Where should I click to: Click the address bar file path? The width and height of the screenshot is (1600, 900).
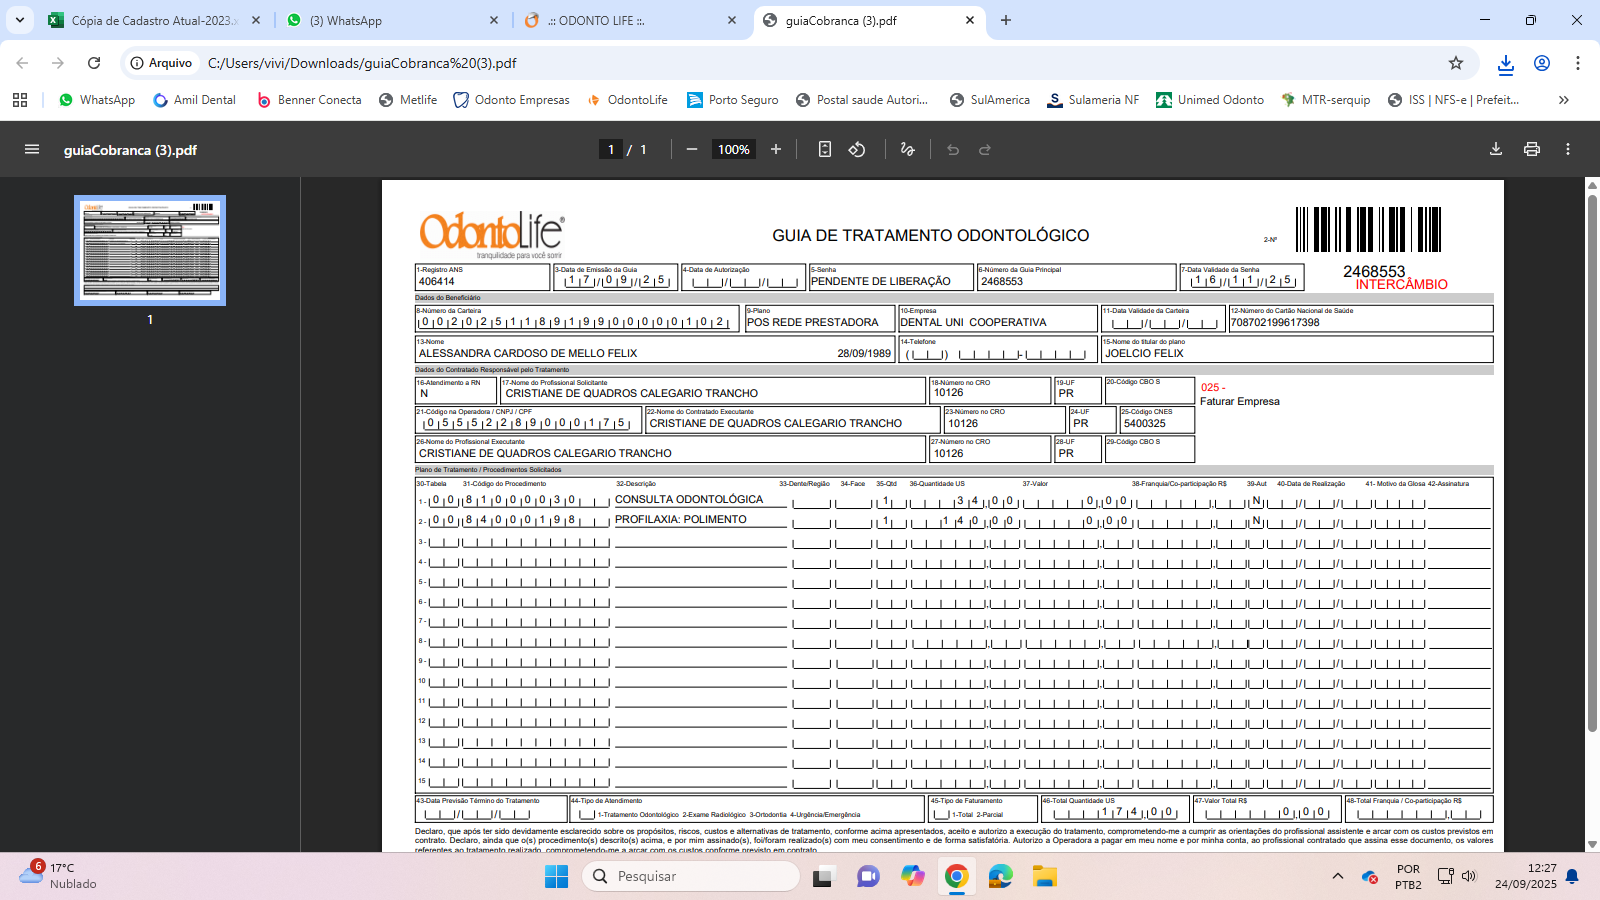[362, 63]
